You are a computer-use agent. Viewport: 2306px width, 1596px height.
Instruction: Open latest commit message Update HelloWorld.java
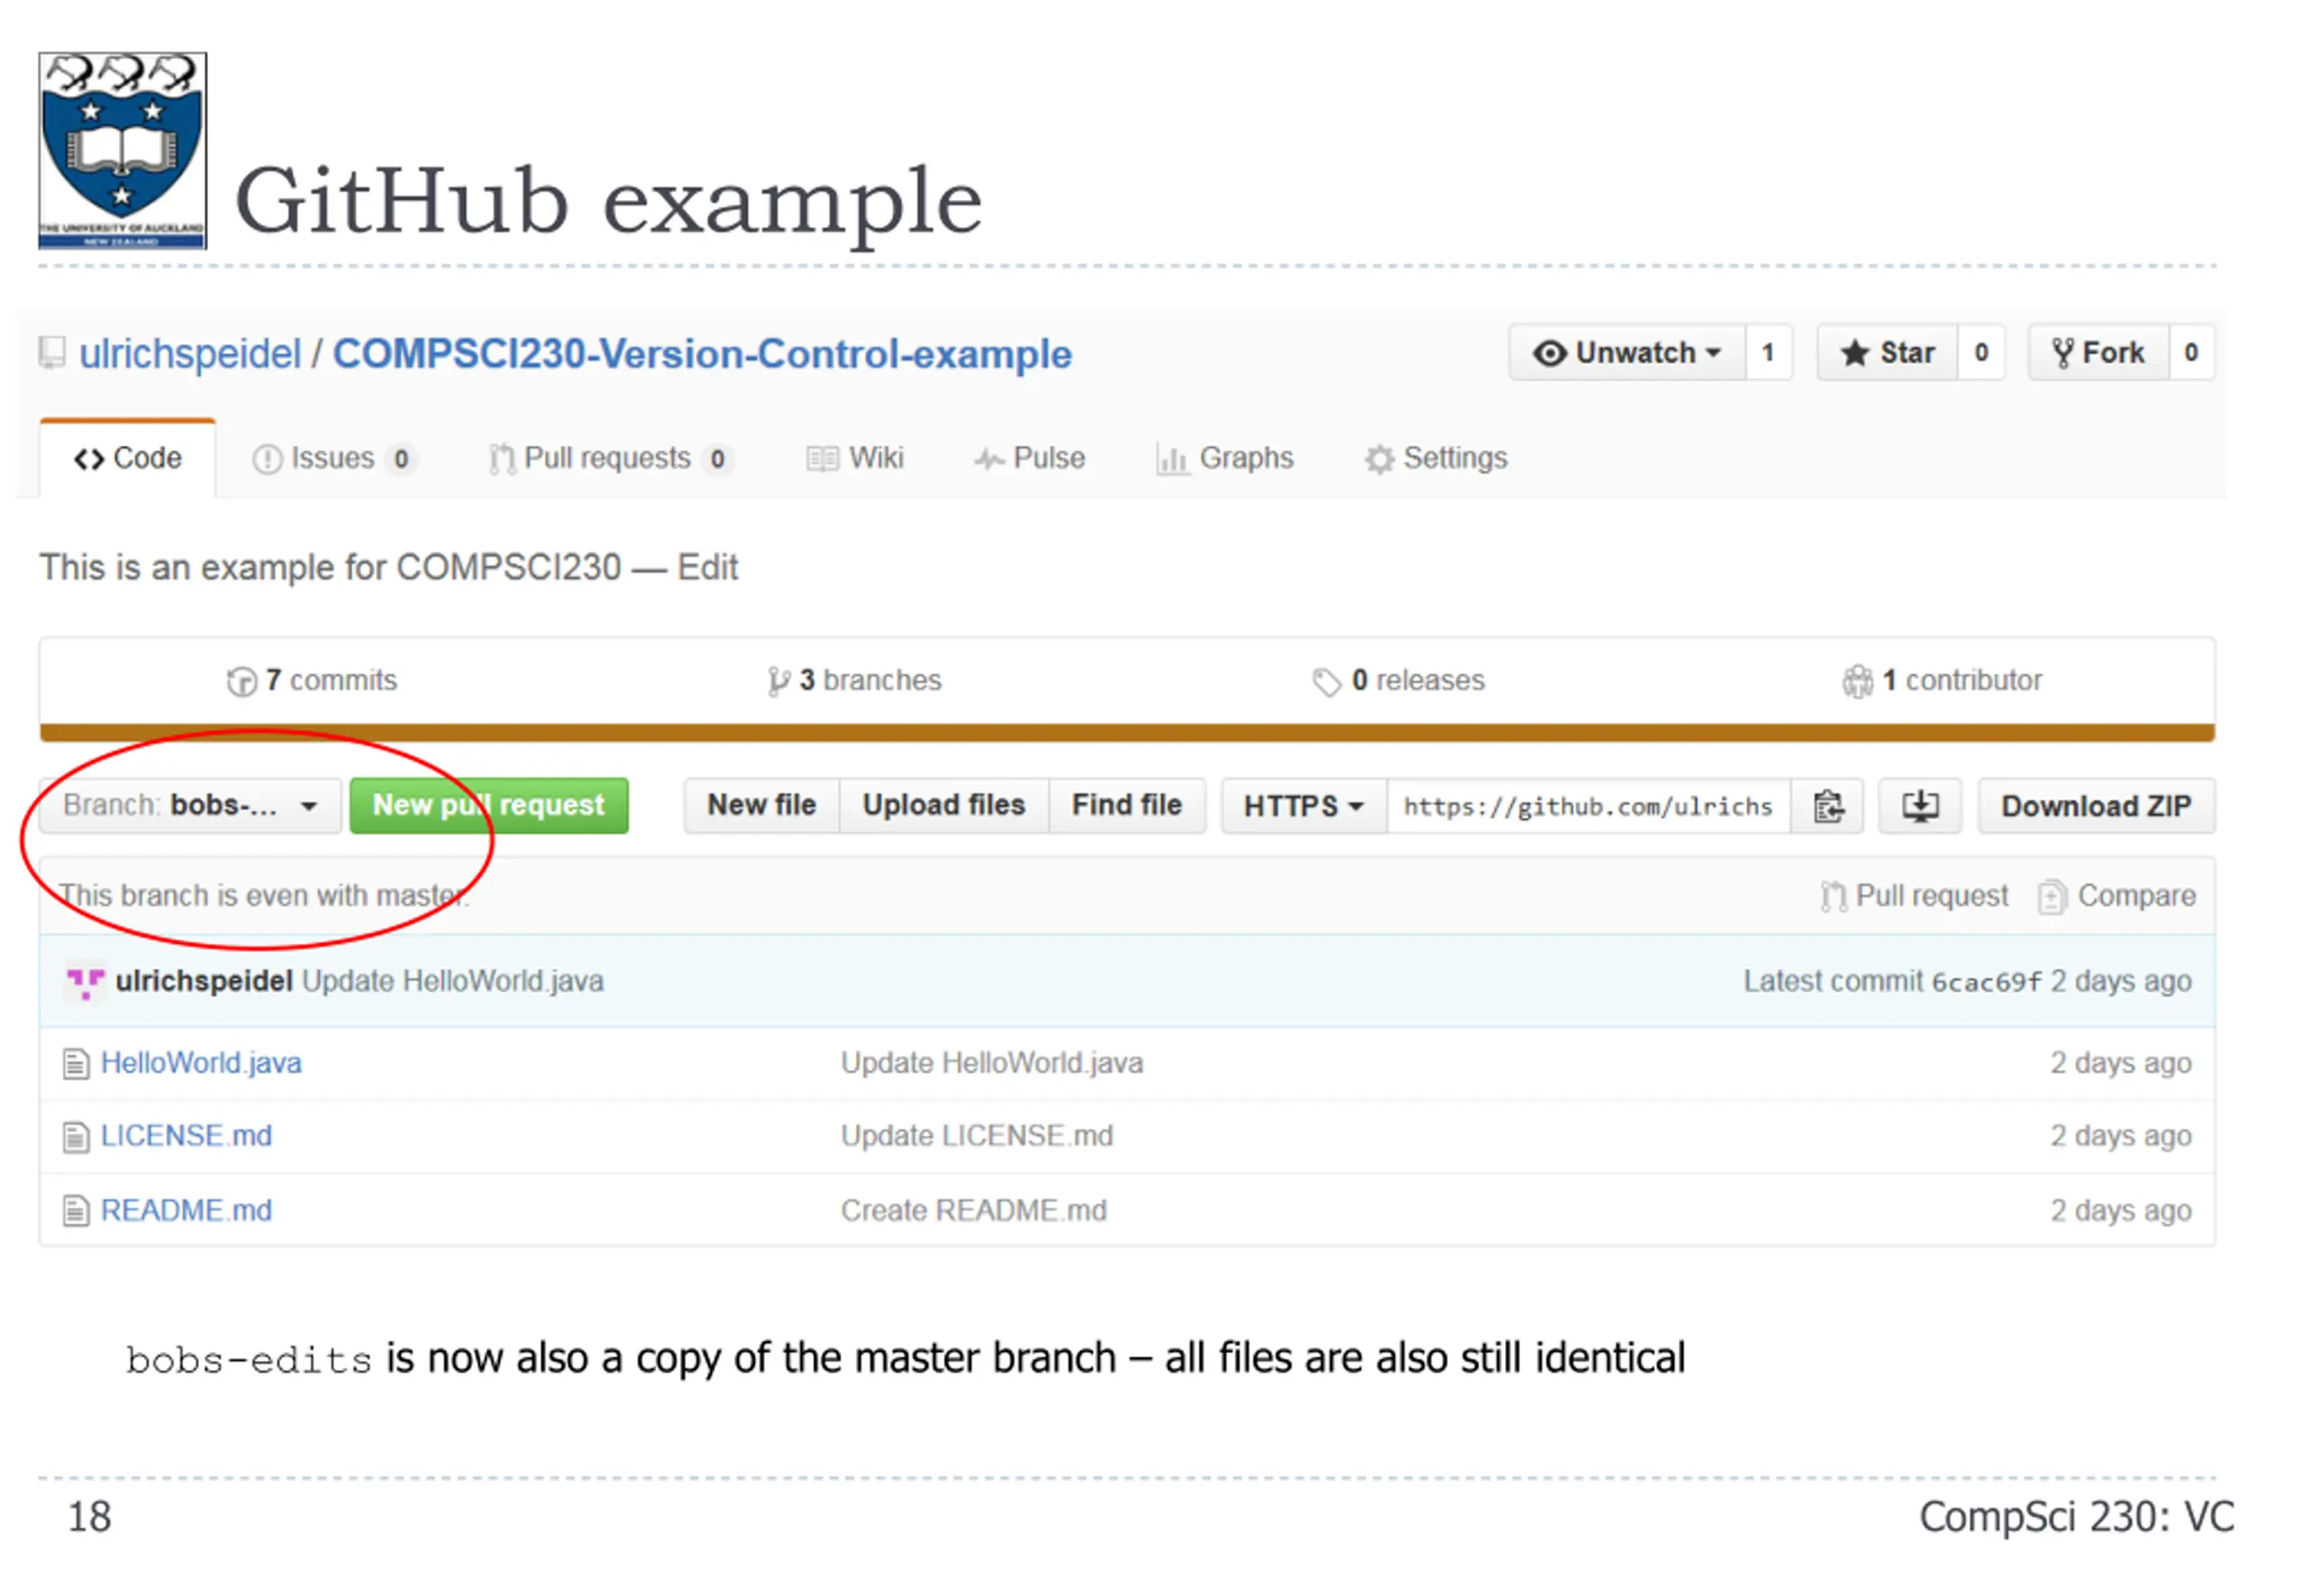(453, 981)
